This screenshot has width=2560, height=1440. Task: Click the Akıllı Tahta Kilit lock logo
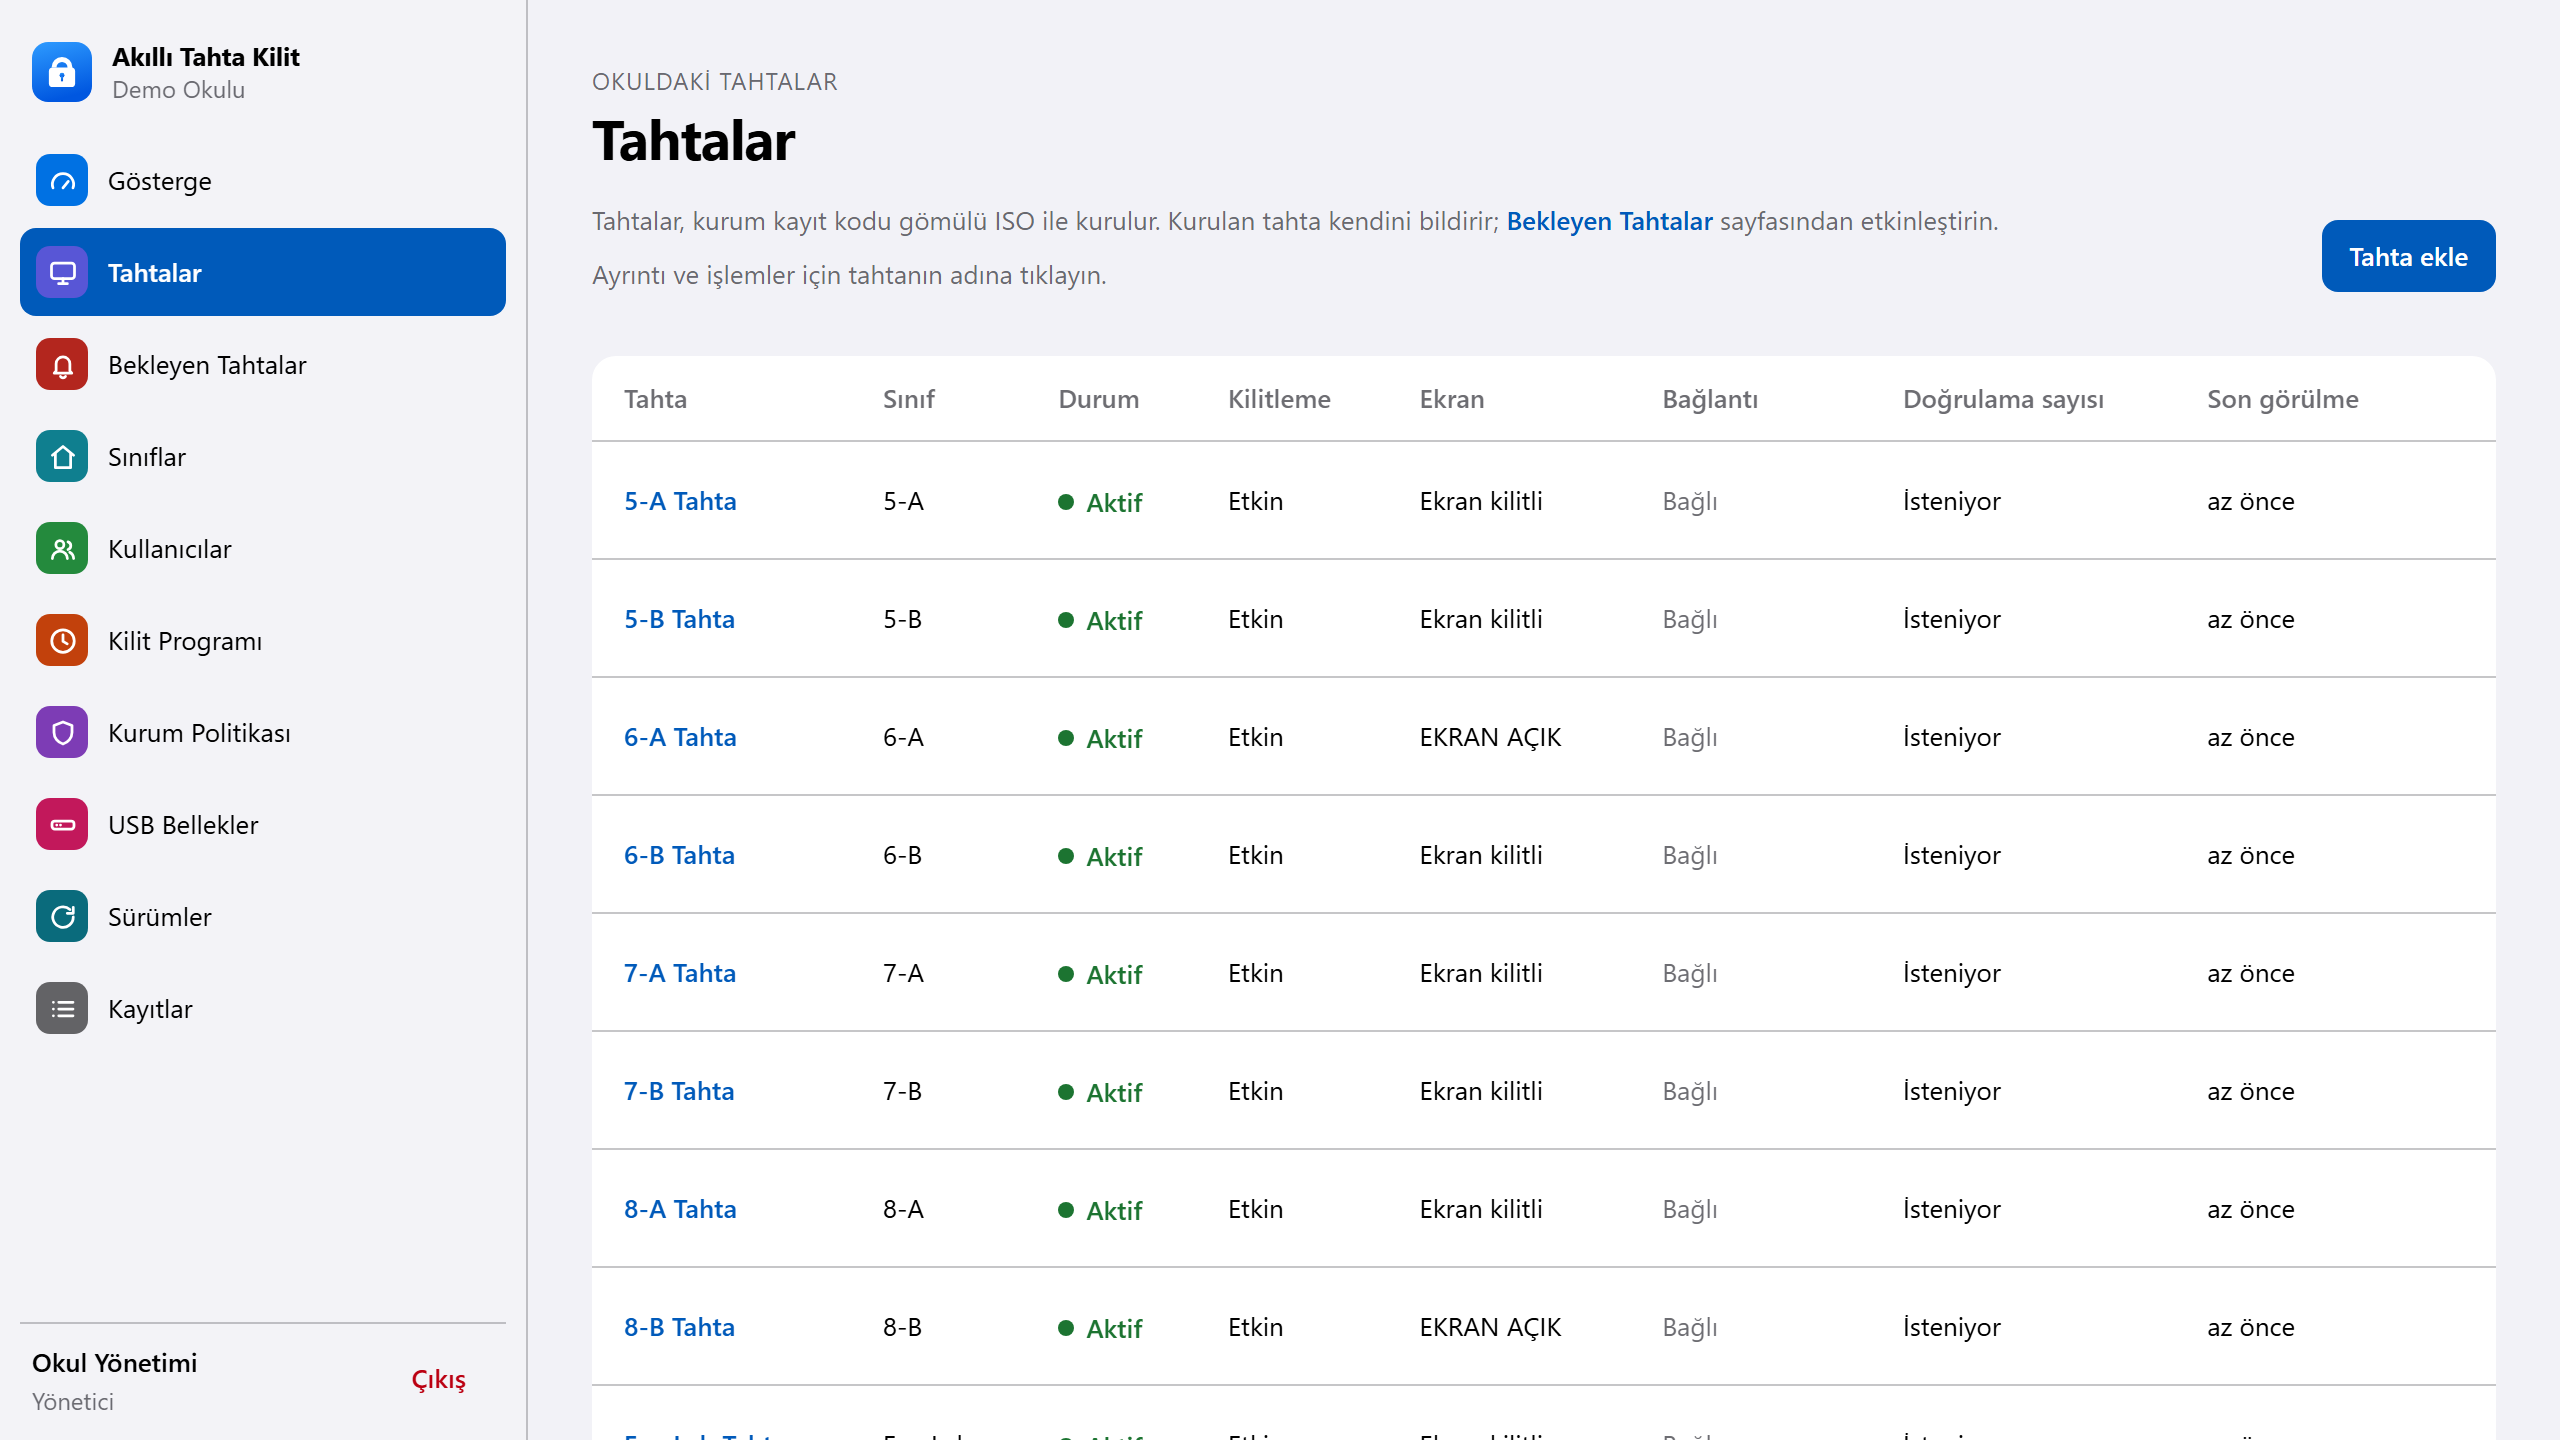[x=62, y=72]
